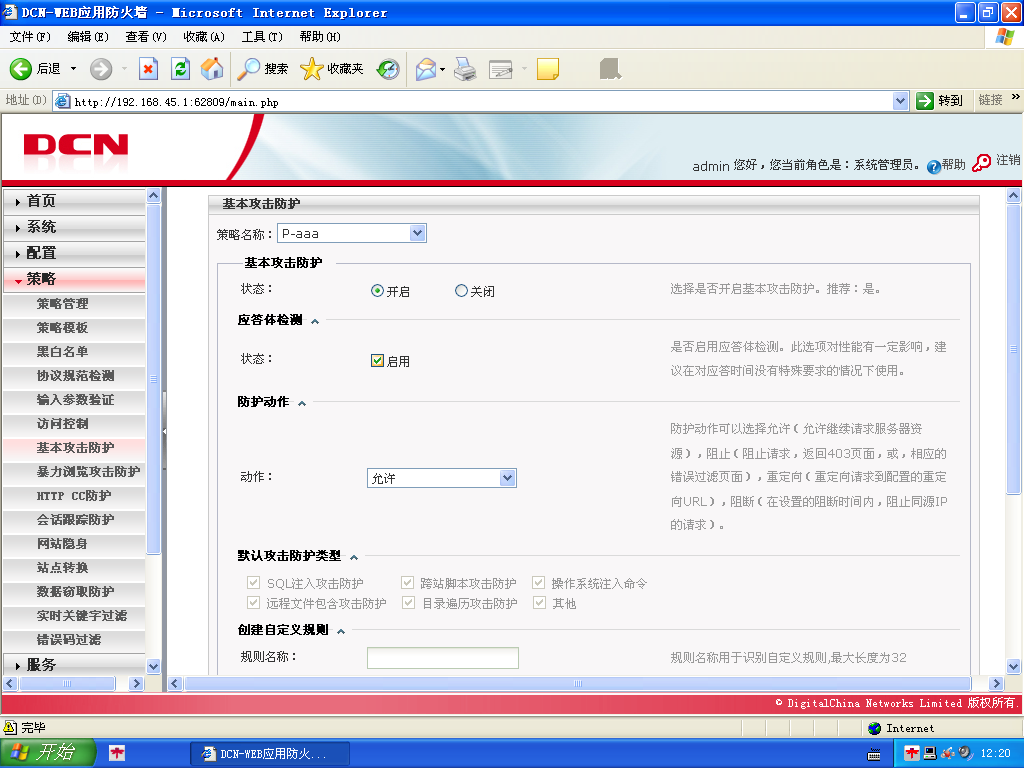Image resolution: width=1024 pixels, height=768 pixels.
Task: Select the 开启 status radio button
Action: coord(377,291)
